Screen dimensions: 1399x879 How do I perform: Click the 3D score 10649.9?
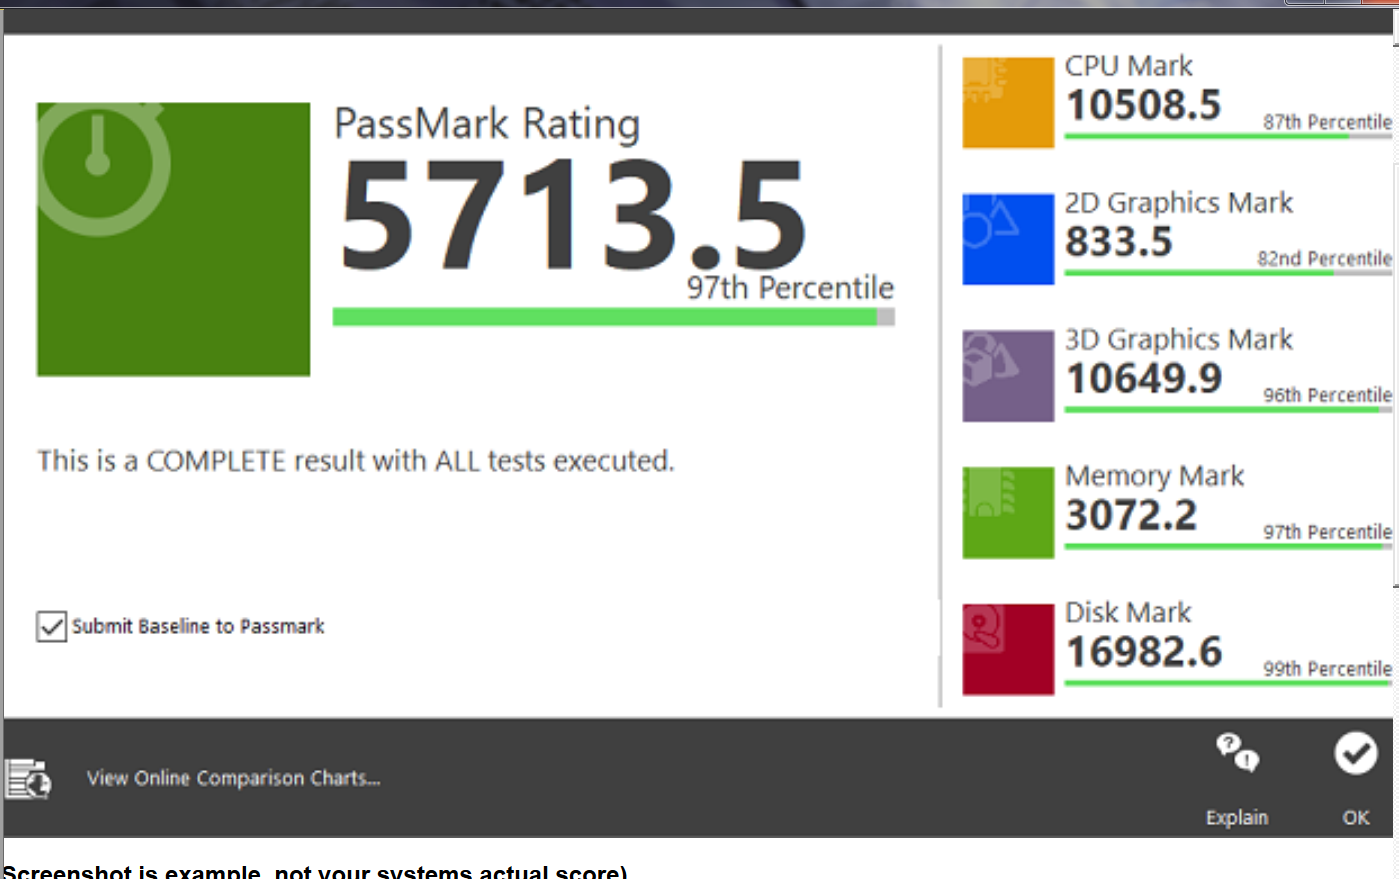[x=1144, y=379]
